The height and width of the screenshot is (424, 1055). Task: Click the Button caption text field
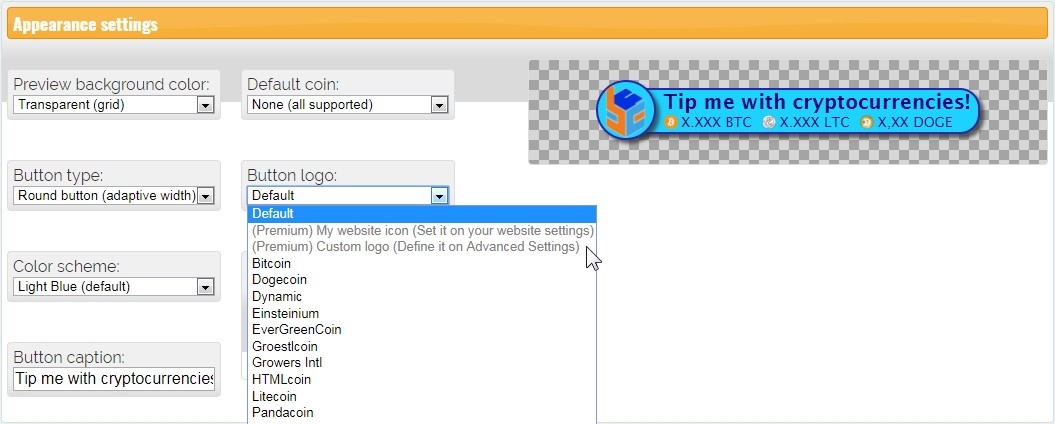[114, 379]
